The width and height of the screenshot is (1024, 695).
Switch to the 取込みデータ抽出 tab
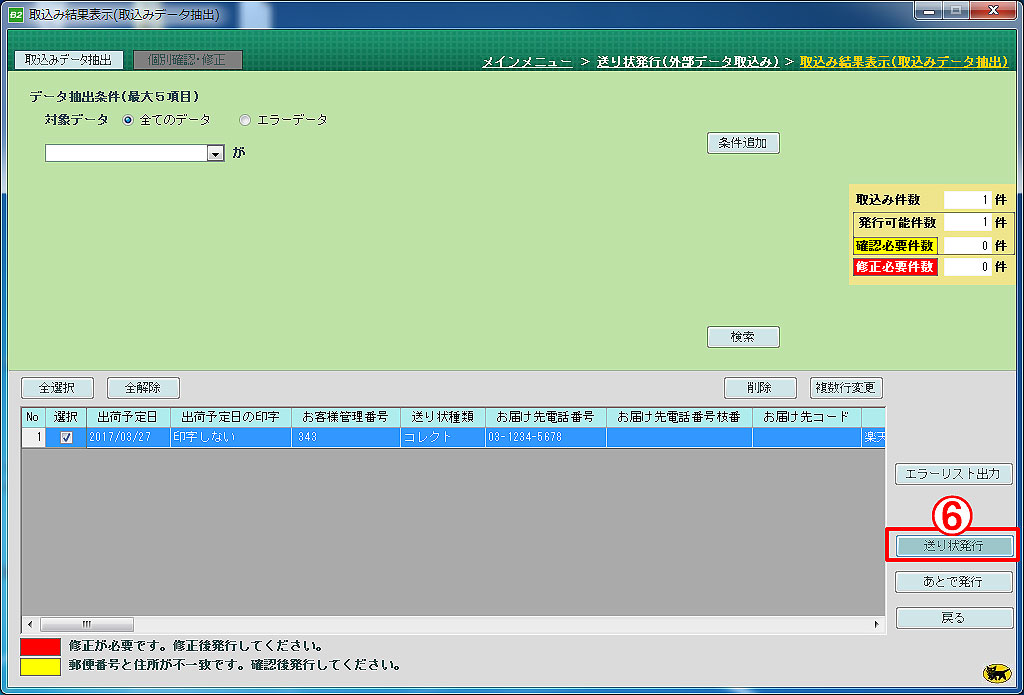(x=69, y=60)
